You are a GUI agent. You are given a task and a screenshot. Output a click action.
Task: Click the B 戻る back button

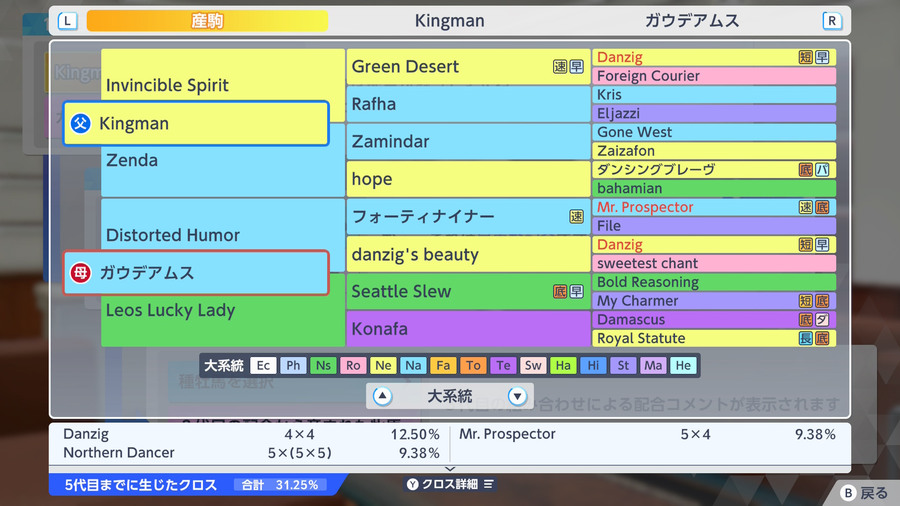click(864, 493)
